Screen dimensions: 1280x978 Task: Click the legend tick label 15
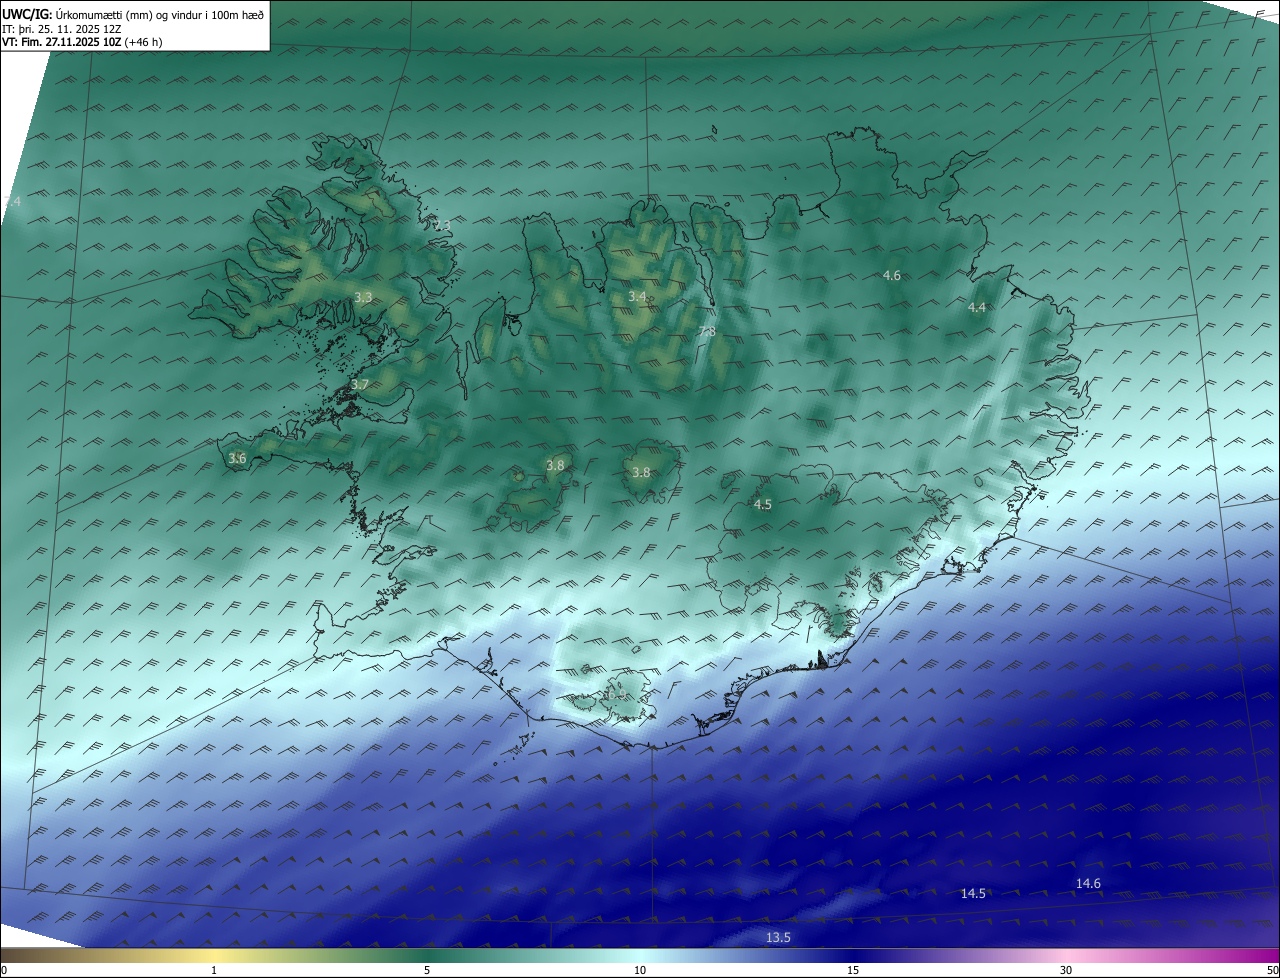pos(853,970)
